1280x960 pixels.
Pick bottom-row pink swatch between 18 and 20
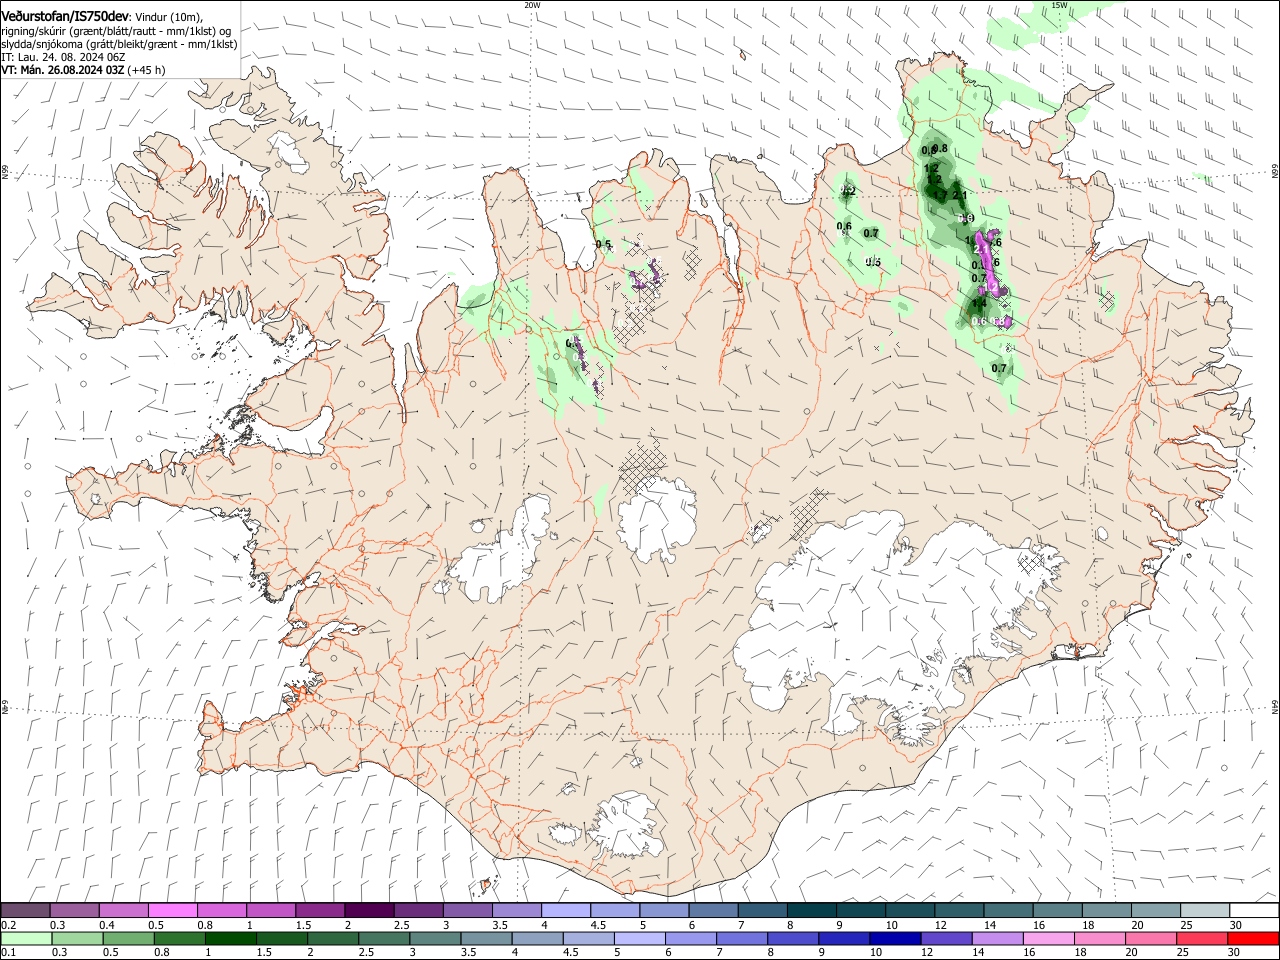(1098, 938)
